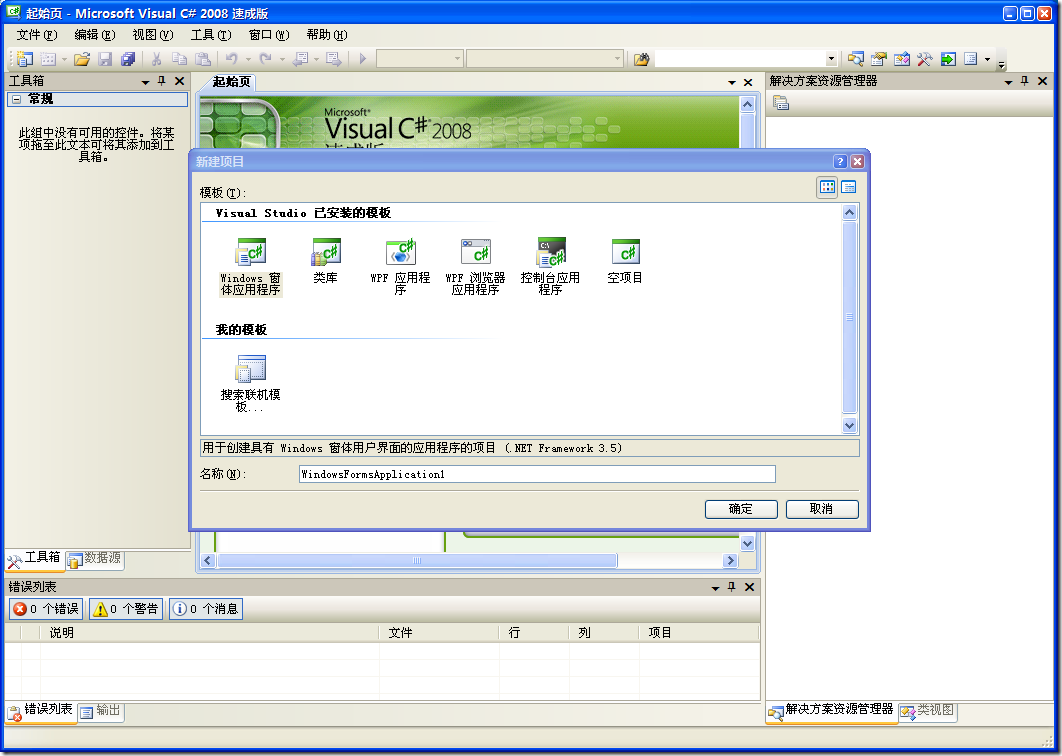1062x756 pixels.
Task: Click the 说明 column header in error list
Action: point(209,633)
